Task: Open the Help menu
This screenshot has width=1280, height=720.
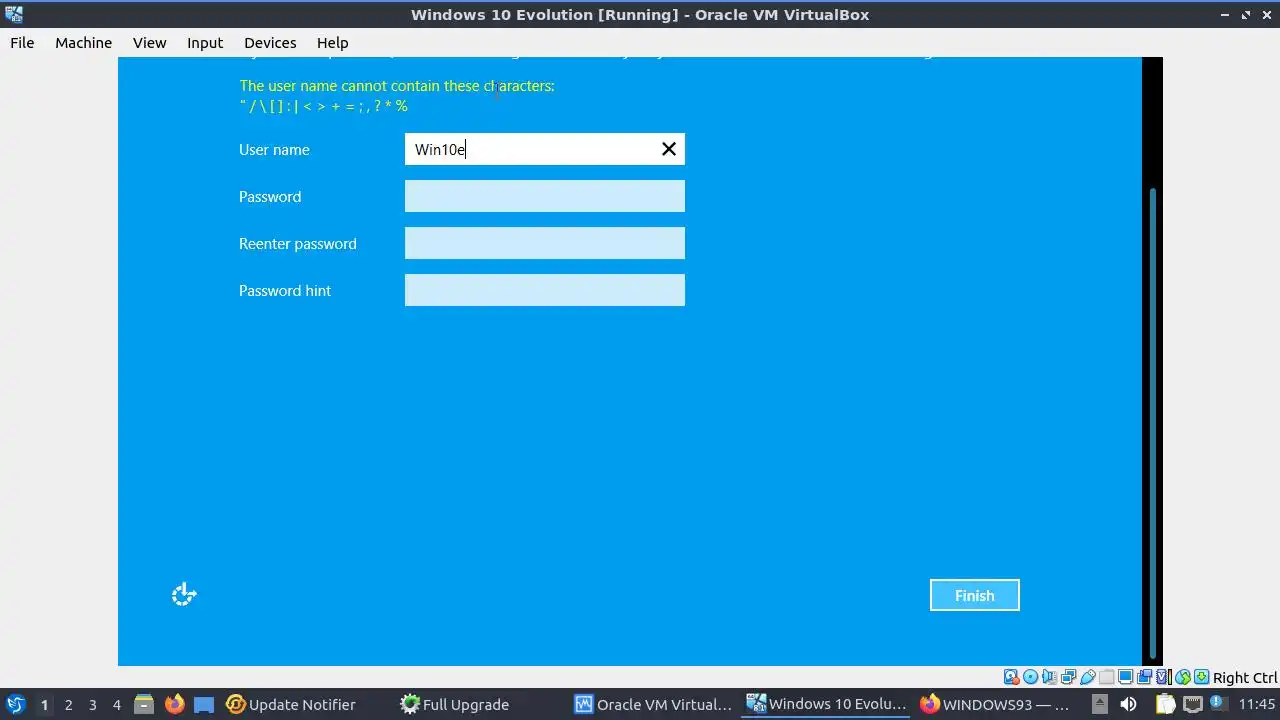Action: [x=332, y=42]
